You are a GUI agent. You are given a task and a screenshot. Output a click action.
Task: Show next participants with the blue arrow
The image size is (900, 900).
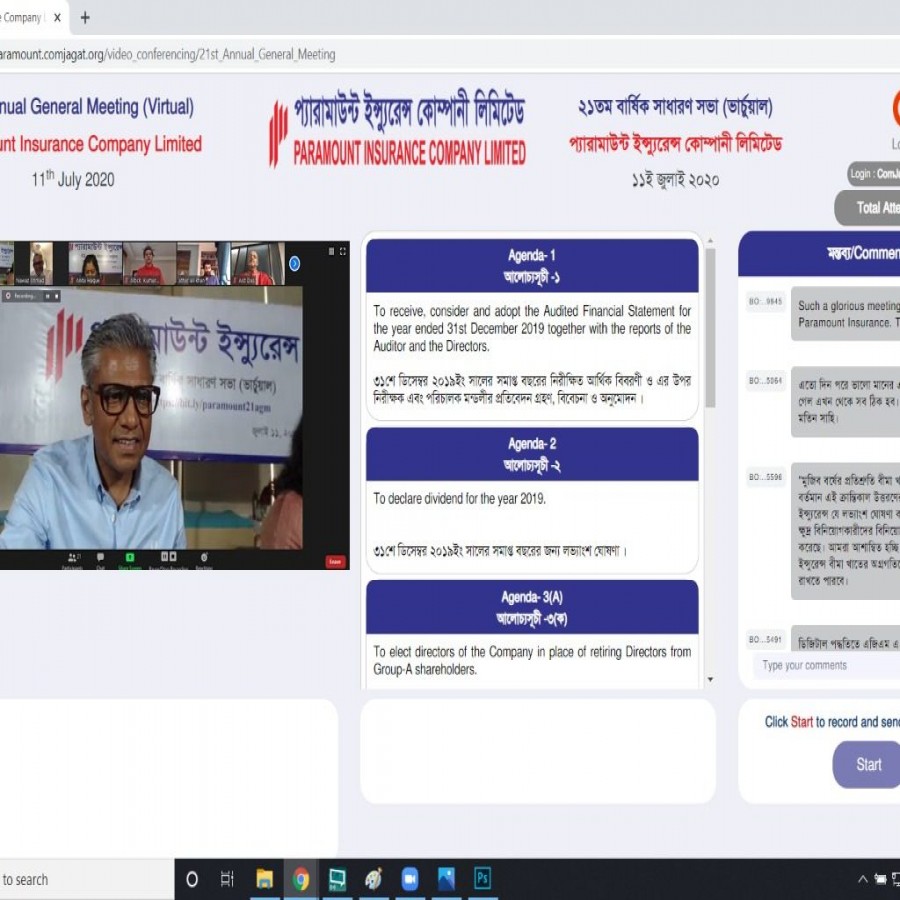click(294, 263)
